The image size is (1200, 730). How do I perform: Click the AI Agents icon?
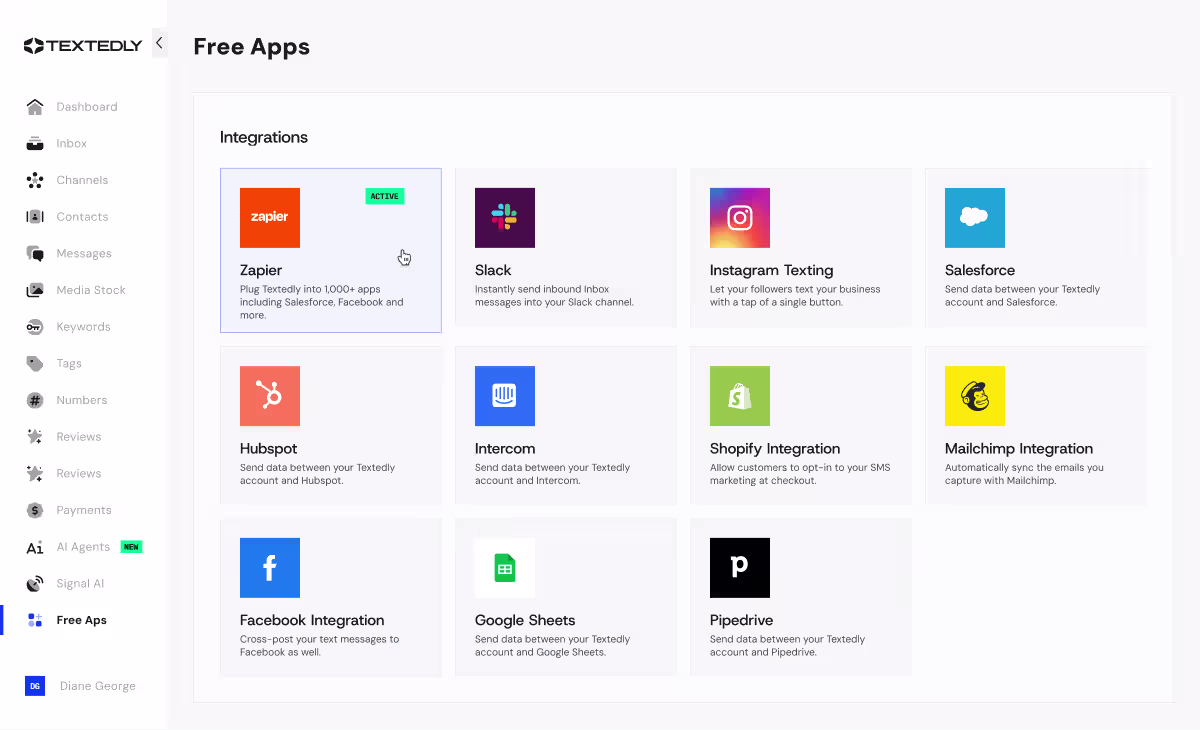coord(35,547)
